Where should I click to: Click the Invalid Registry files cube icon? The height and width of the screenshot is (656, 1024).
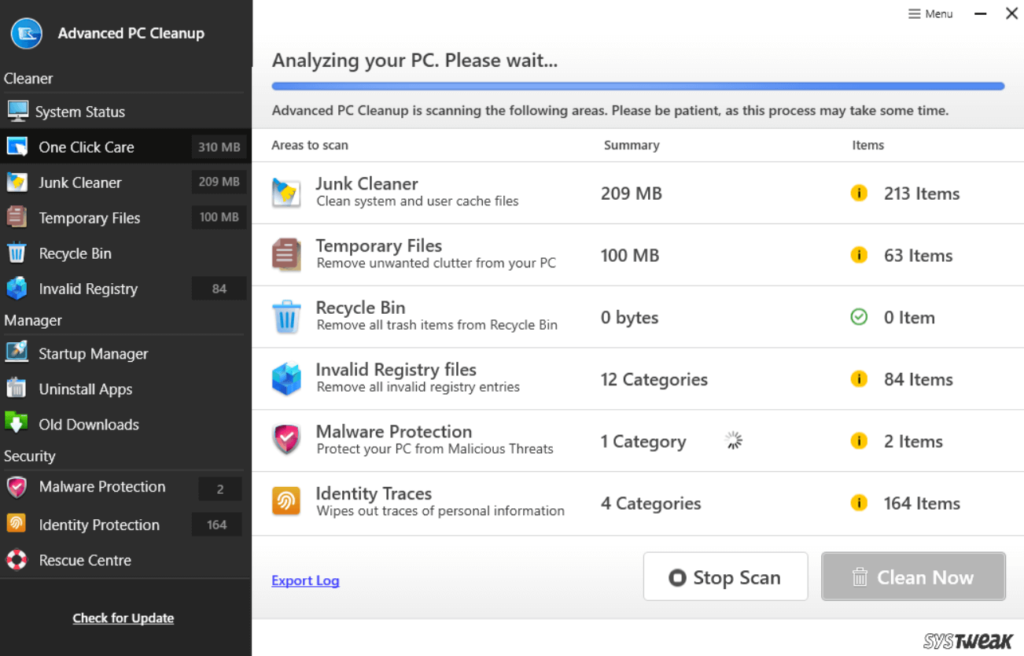(286, 379)
